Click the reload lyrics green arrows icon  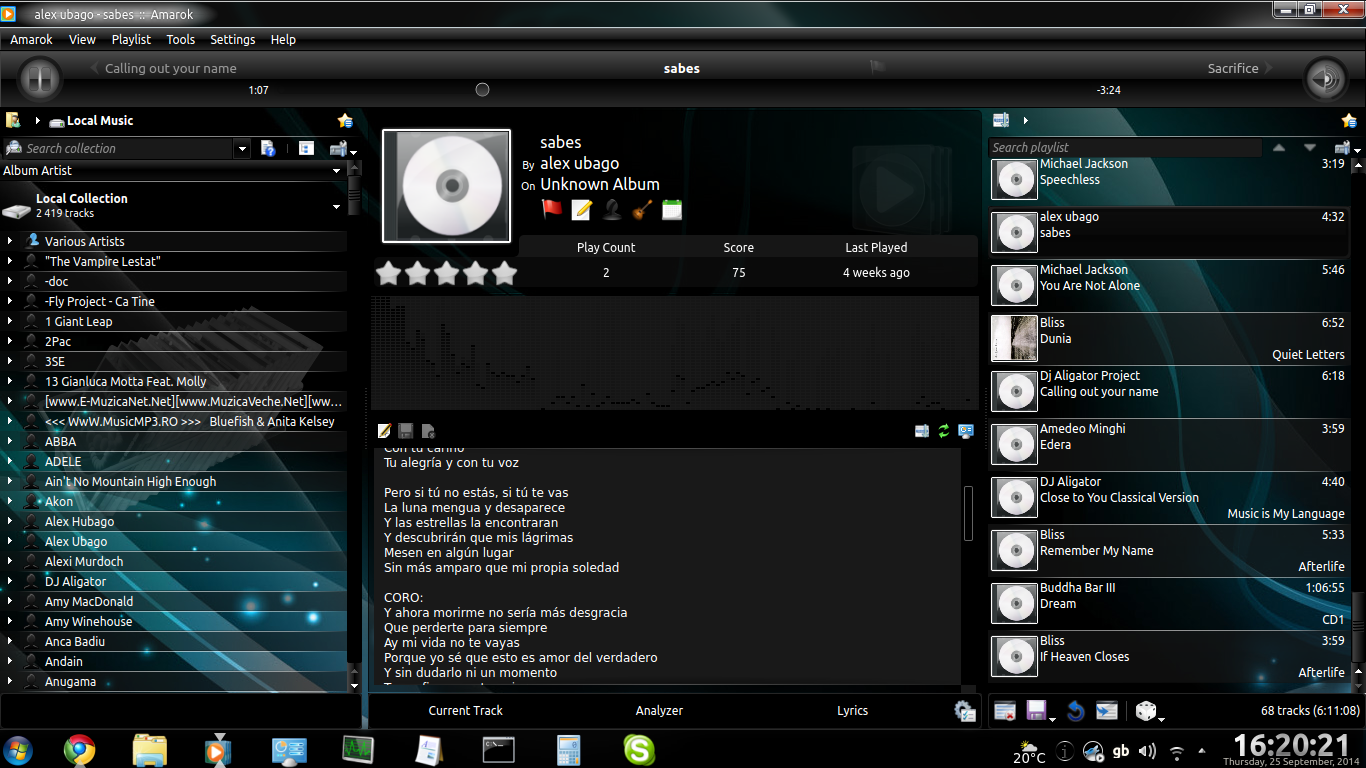(x=944, y=431)
